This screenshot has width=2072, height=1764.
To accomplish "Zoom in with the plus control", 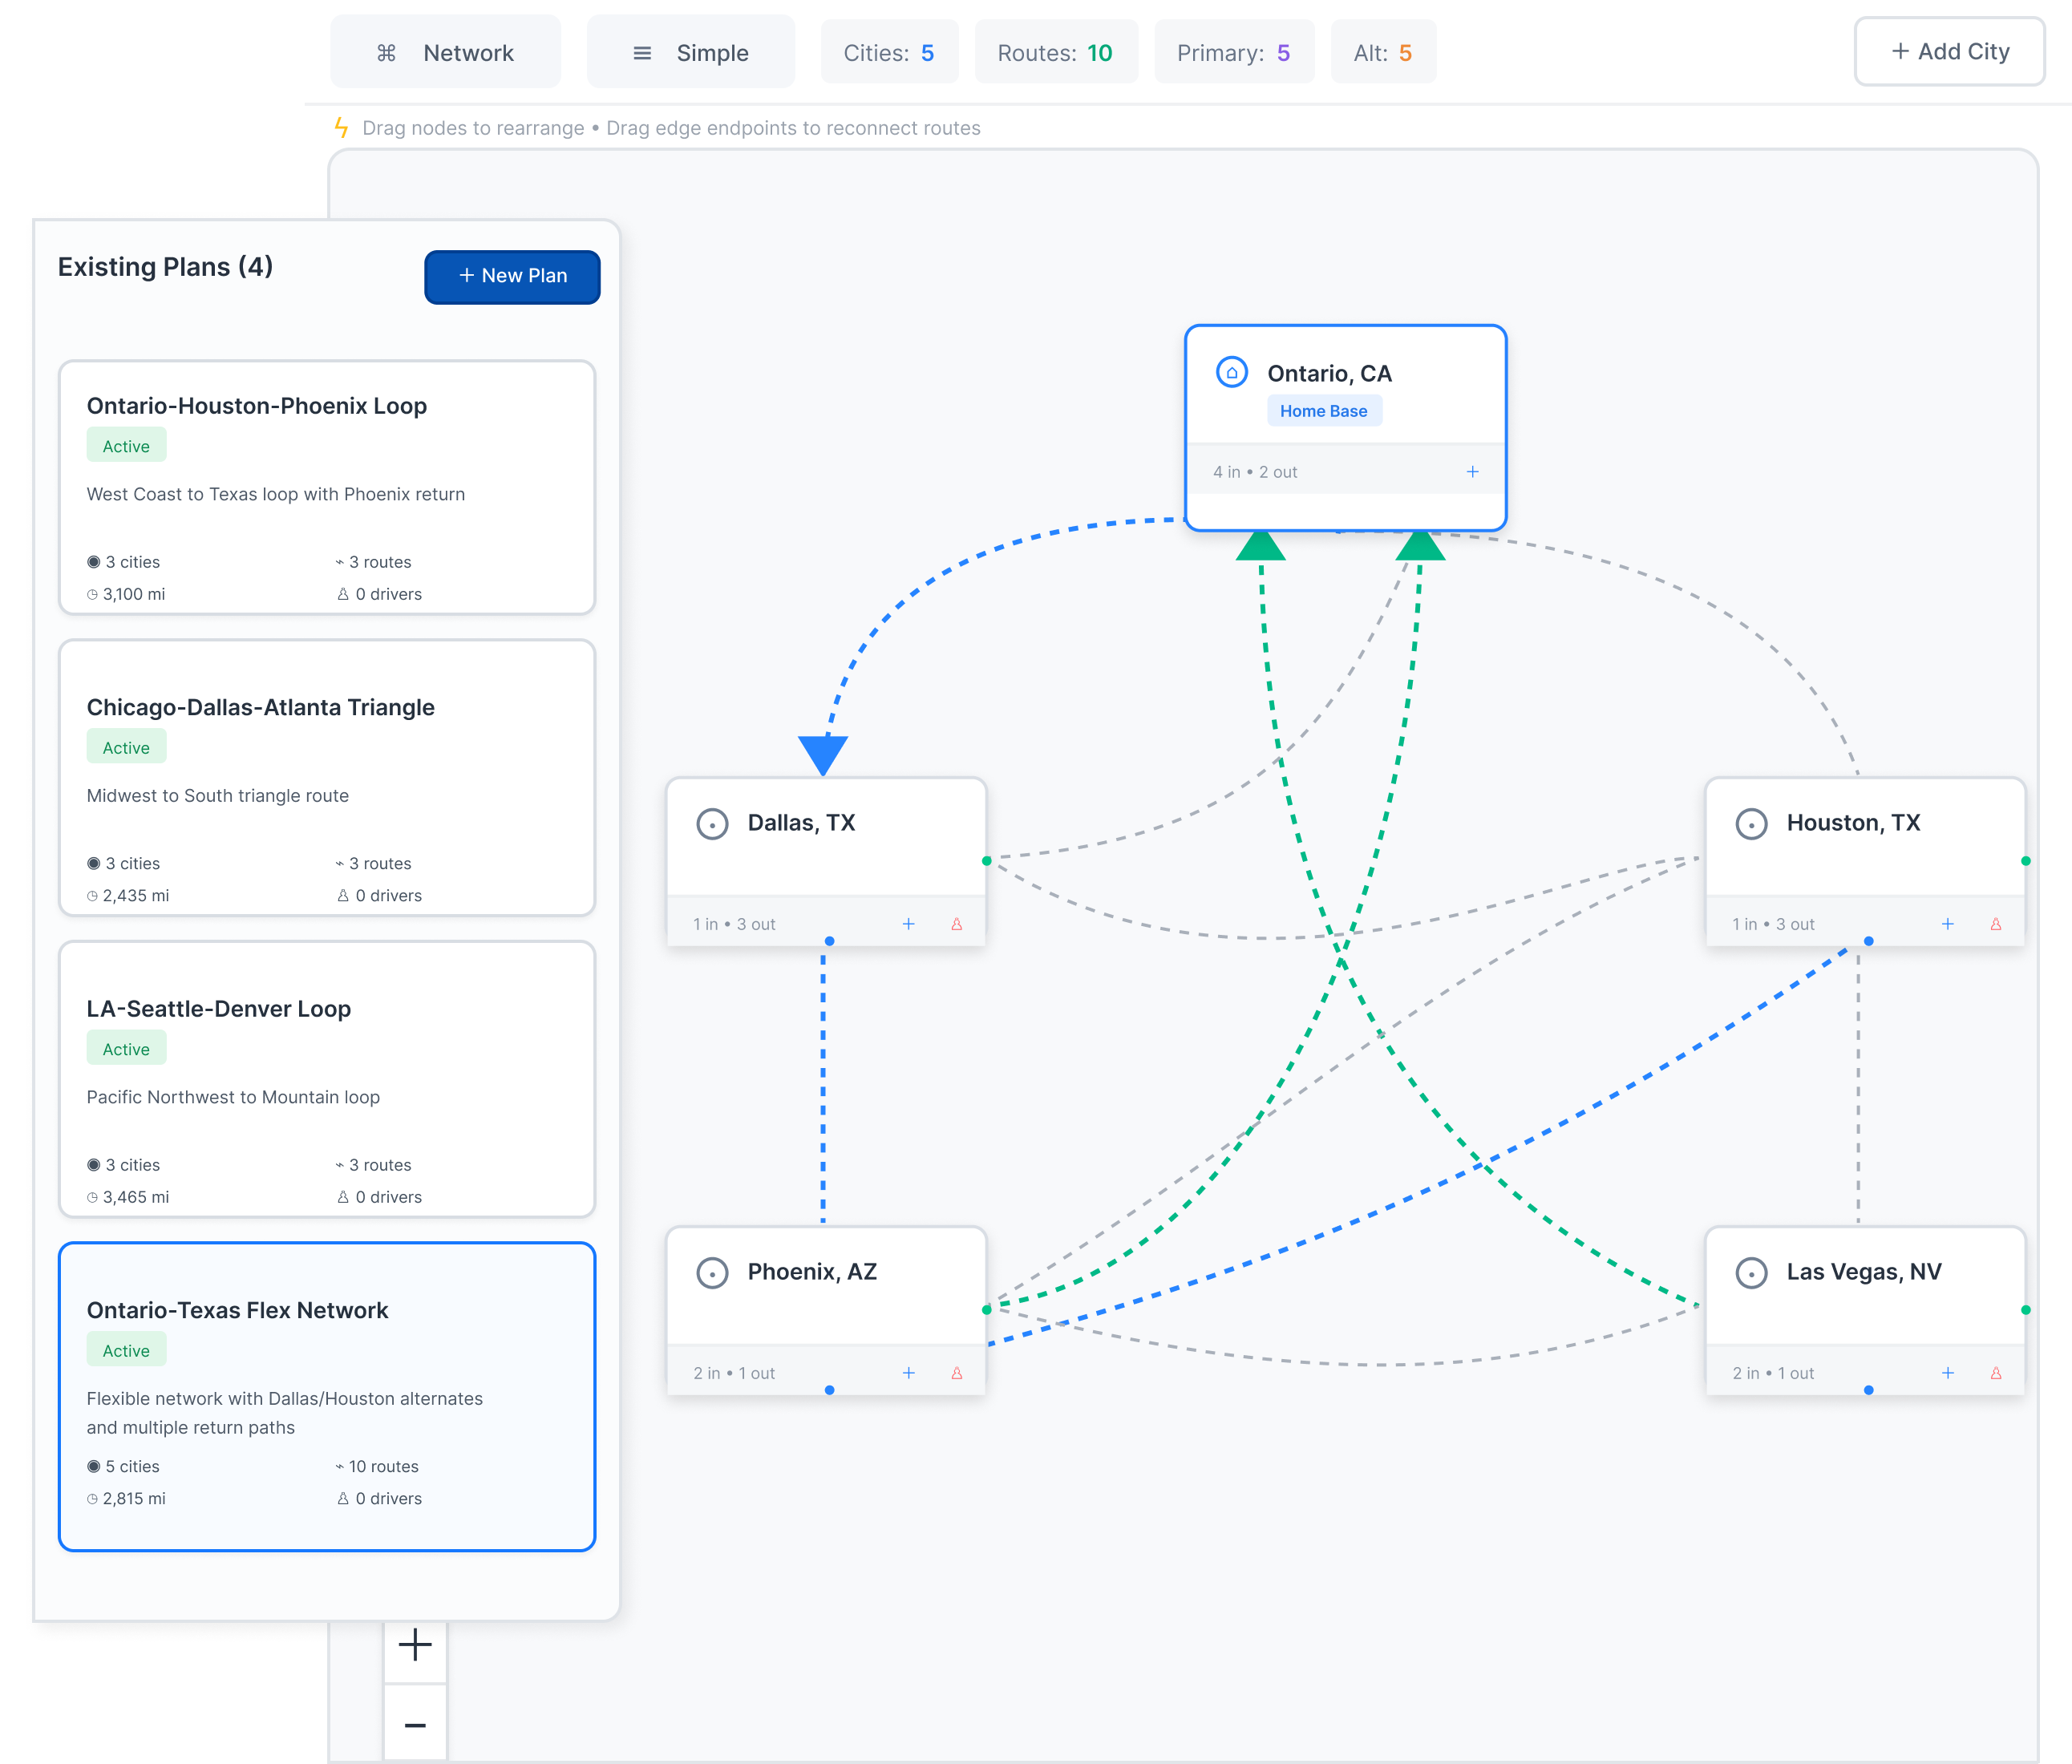I will (x=415, y=1645).
